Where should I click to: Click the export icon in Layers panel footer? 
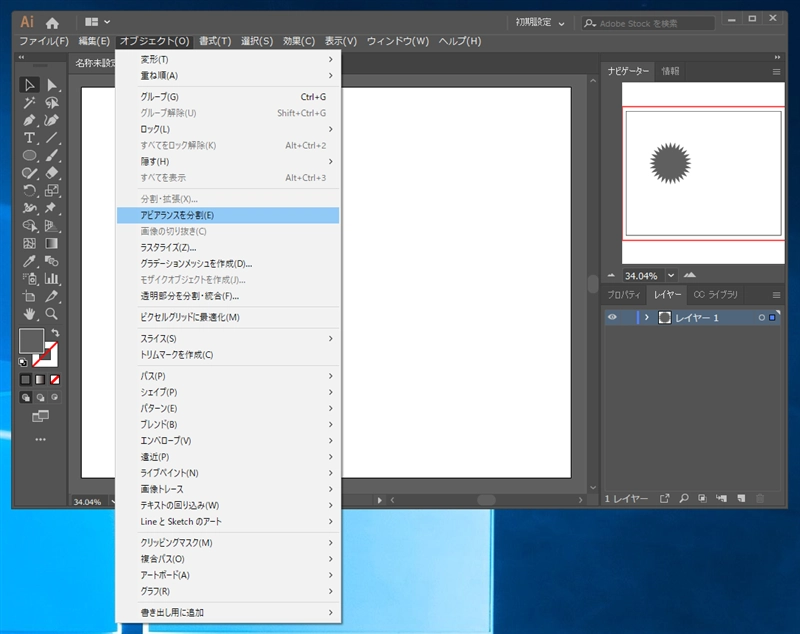click(664, 498)
